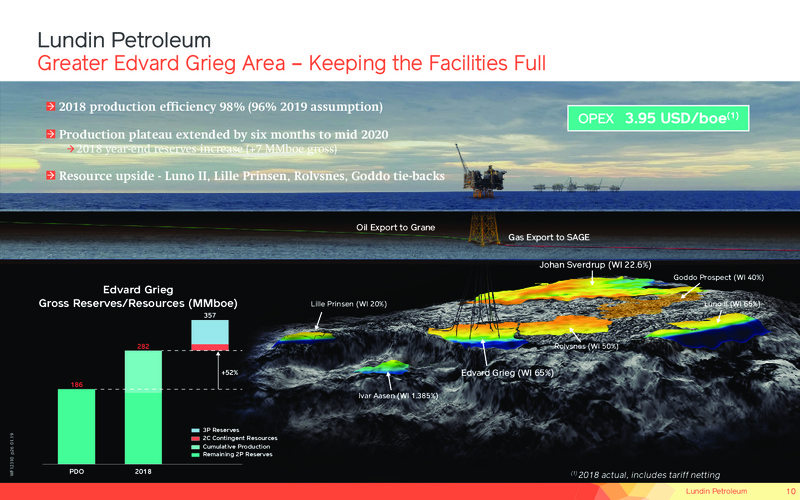Click the Cumulative Production legend swatch

click(x=195, y=446)
